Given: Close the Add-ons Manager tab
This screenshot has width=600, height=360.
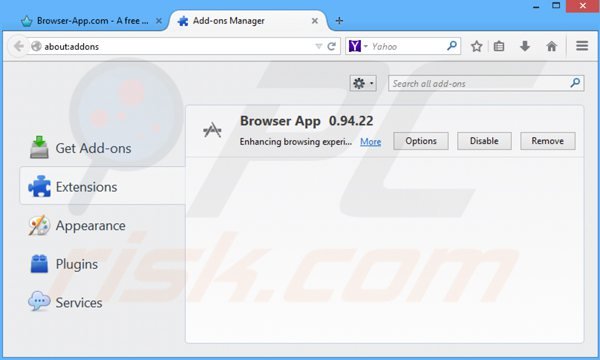Looking at the screenshot, I should pos(315,21).
